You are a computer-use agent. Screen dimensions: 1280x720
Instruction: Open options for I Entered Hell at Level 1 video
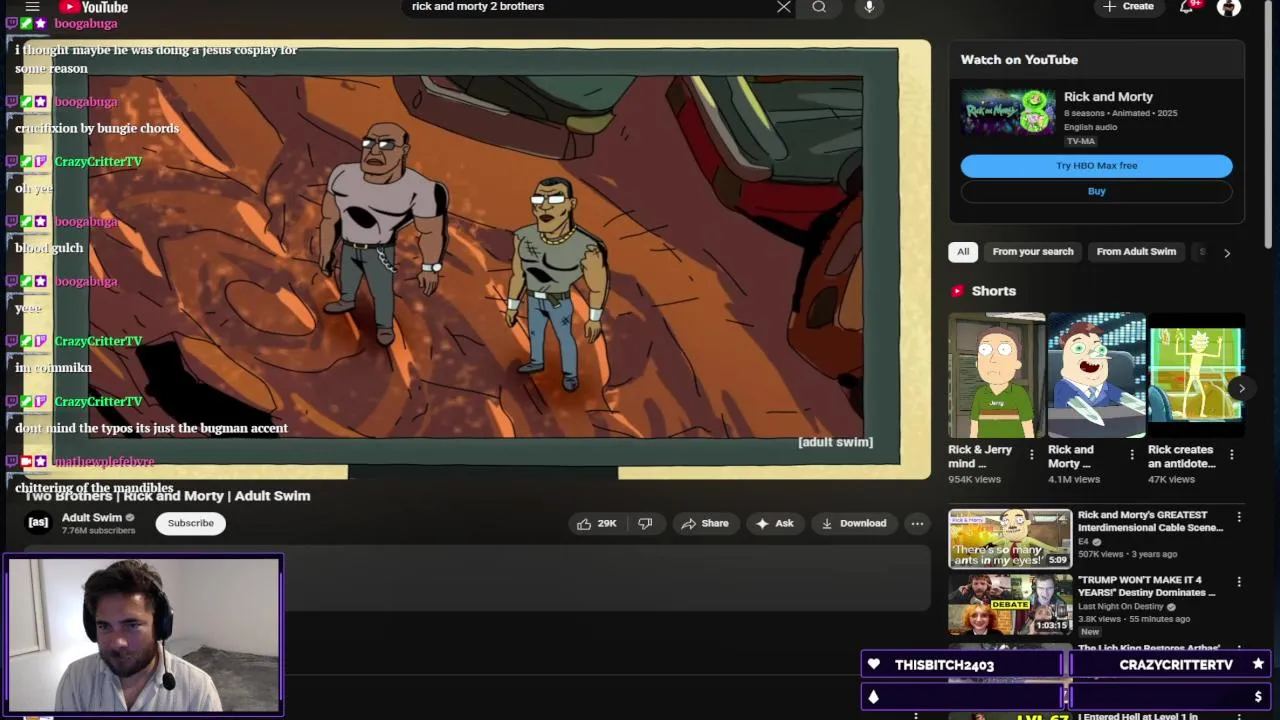tap(1239, 715)
